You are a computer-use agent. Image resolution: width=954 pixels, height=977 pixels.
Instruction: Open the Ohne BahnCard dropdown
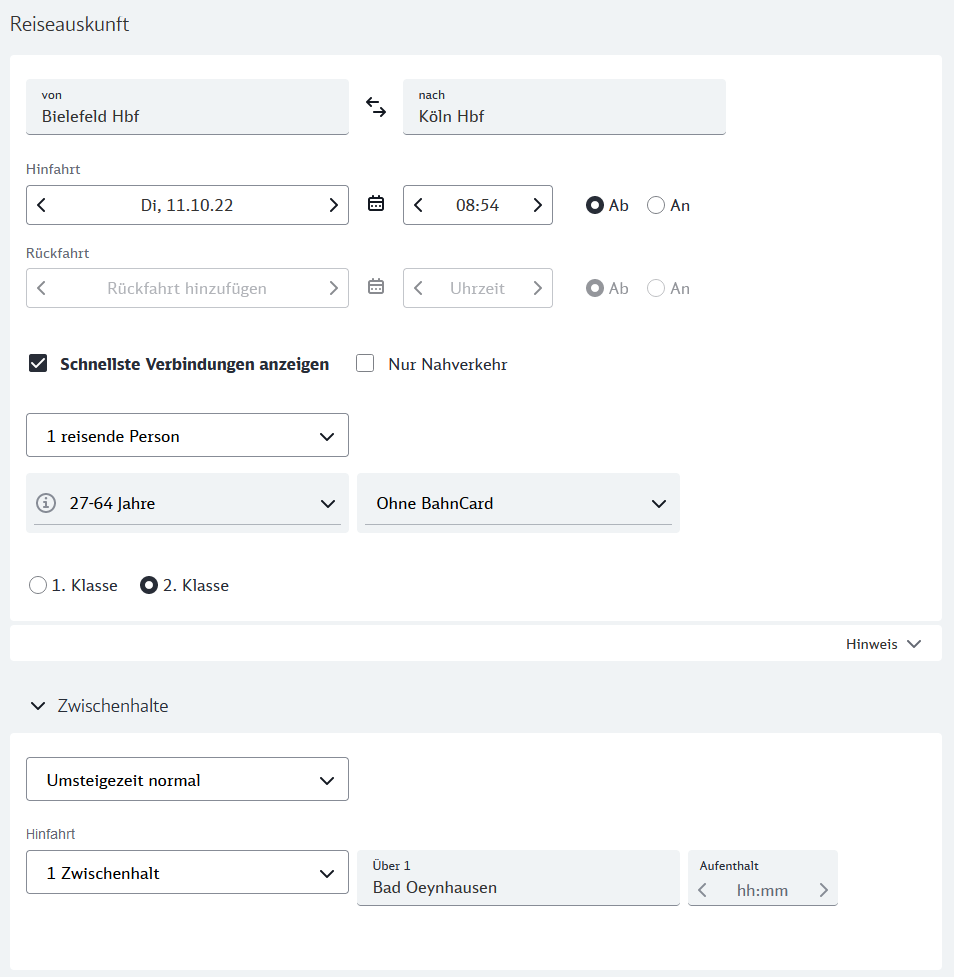pos(517,503)
